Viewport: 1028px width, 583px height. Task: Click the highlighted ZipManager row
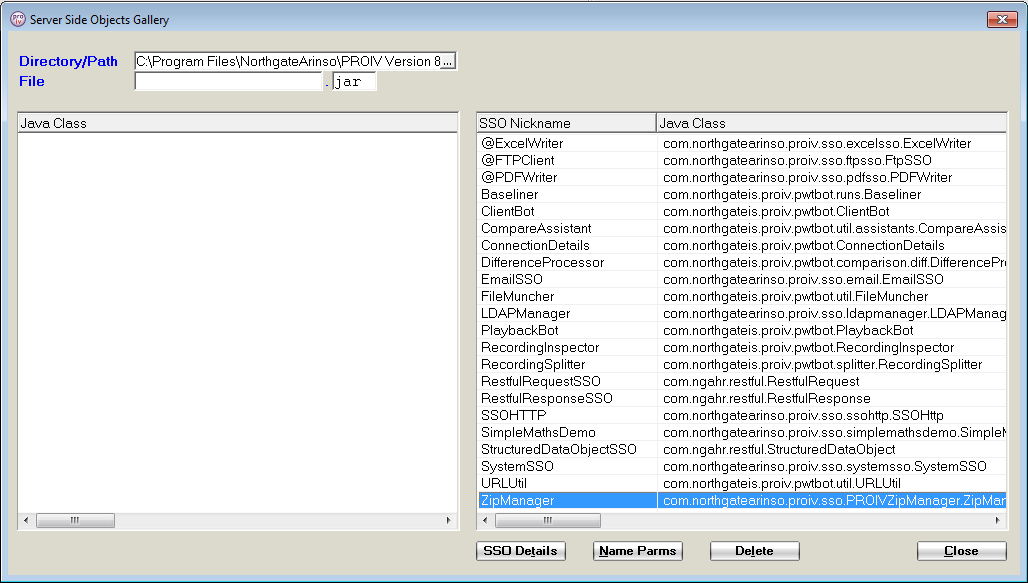tap(742, 500)
